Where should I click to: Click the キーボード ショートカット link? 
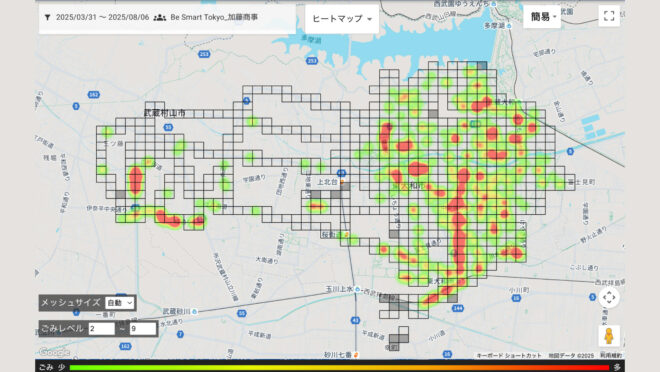tap(508, 356)
